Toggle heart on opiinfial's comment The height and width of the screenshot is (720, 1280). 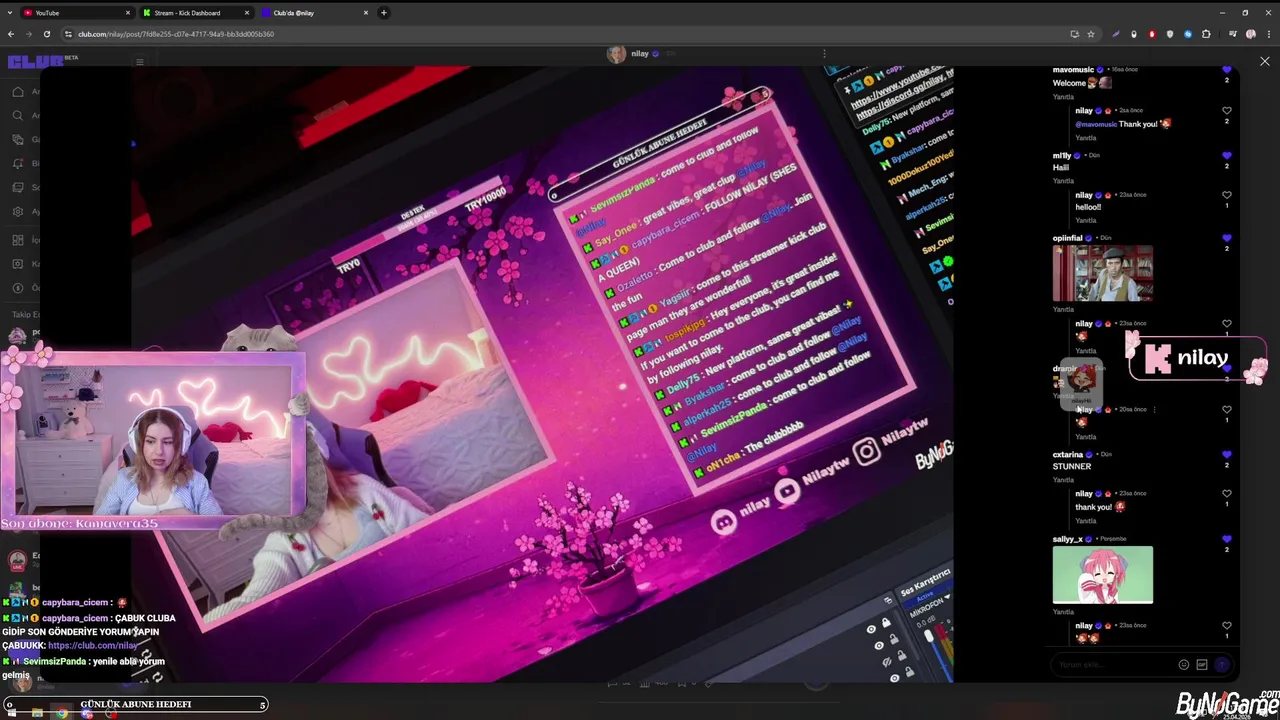1227,238
